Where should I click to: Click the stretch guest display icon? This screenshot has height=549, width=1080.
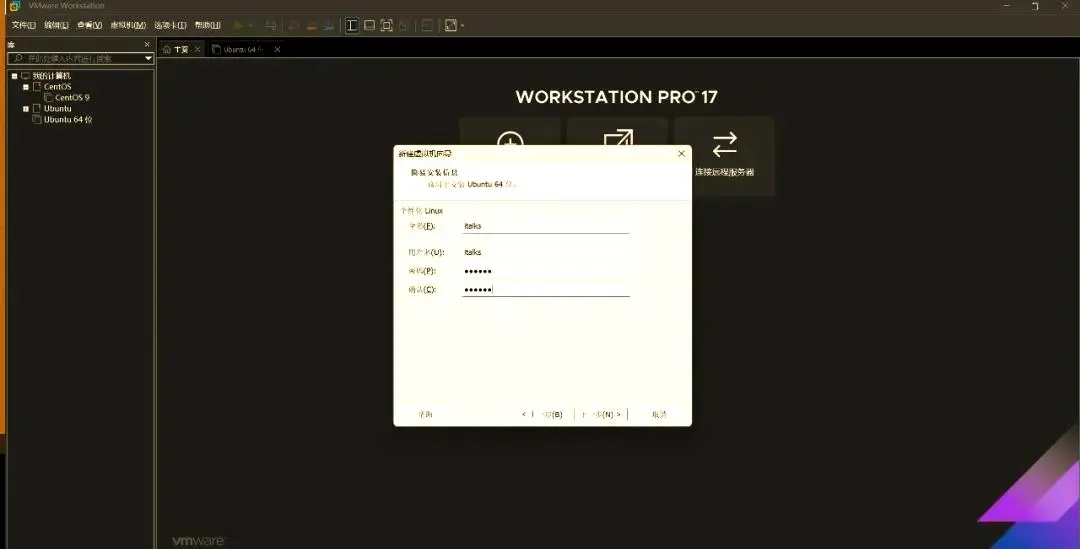450,25
